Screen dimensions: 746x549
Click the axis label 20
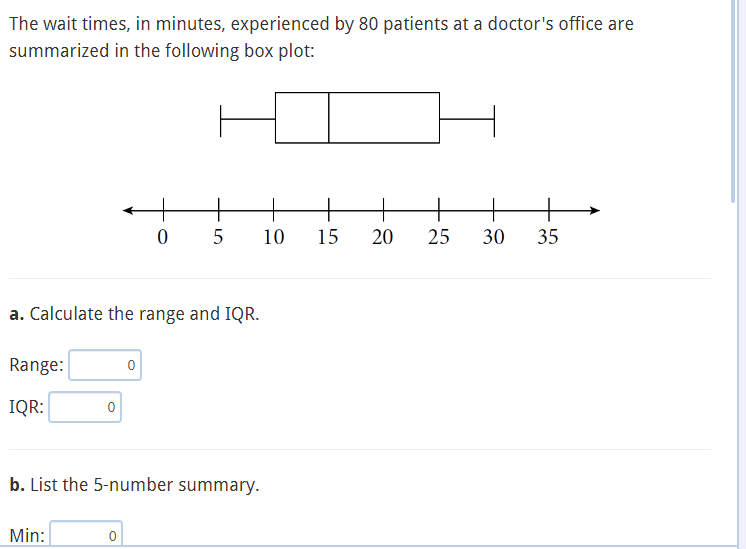pos(383,236)
